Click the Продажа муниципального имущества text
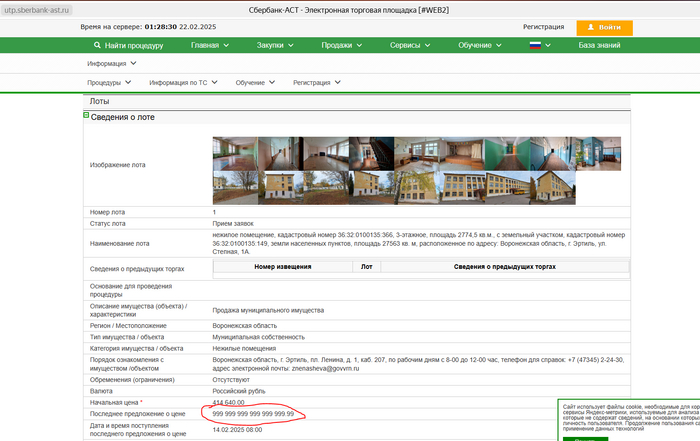The height and width of the screenshot is (441, 700). [x=268, y=310]
